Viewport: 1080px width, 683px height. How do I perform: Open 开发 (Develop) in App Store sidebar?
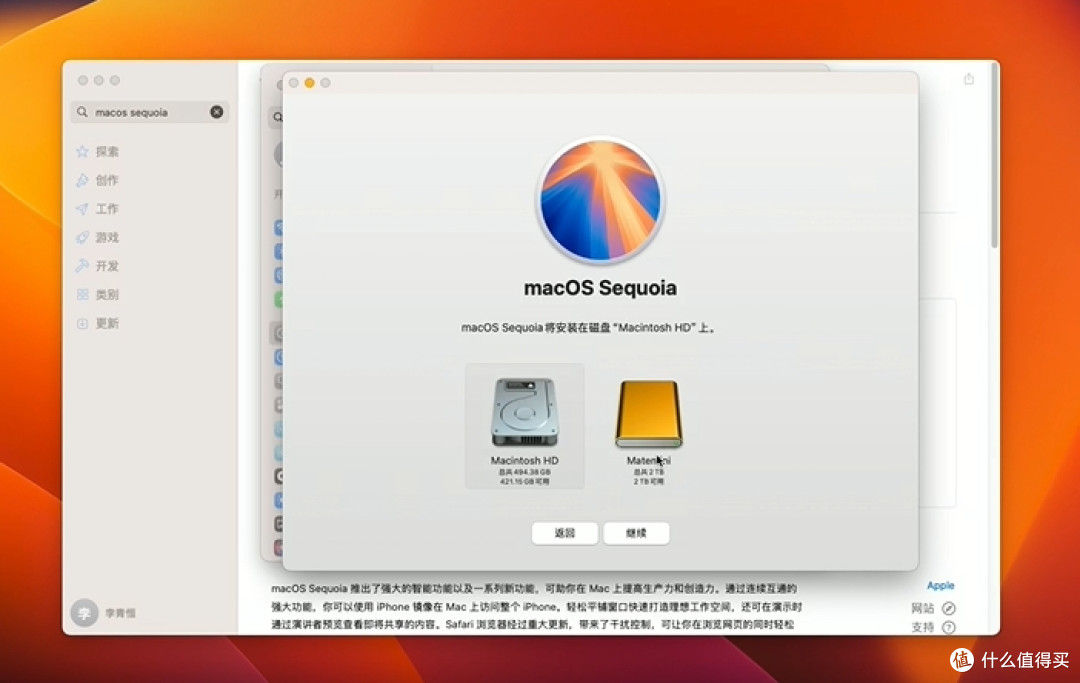point(107,266)
